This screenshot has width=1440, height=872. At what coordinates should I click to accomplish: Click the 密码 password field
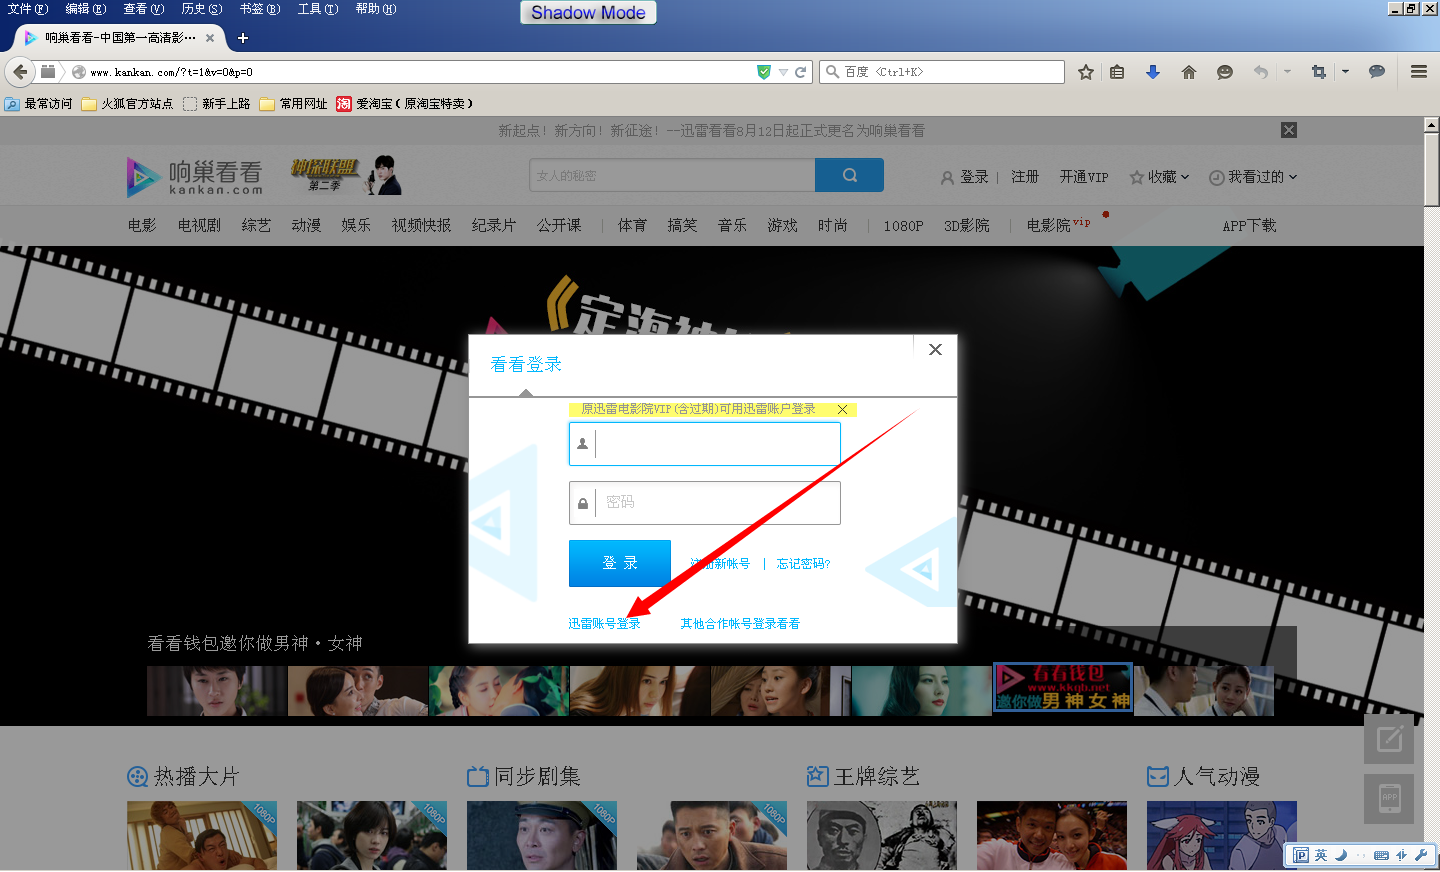point(705,503)
